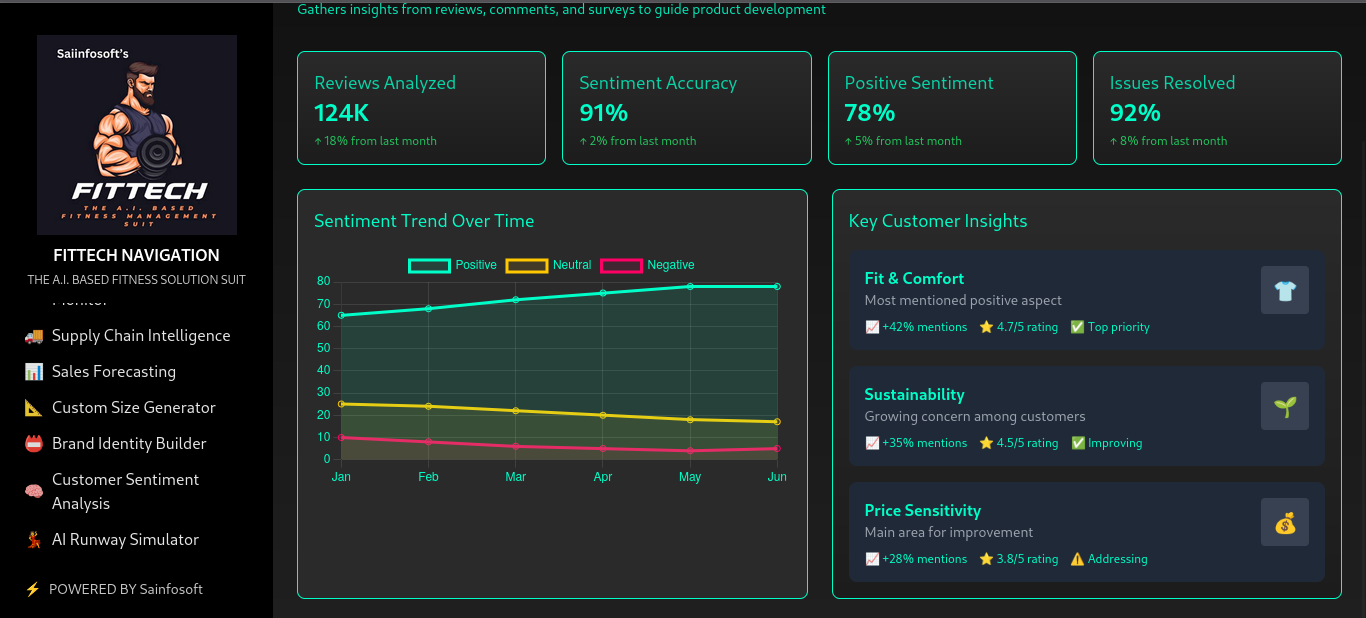Image resolution: width=1366 pixels, height=618 pixels.
Task: Click the June data point on Positive line
Action: [x=777, y=287]
